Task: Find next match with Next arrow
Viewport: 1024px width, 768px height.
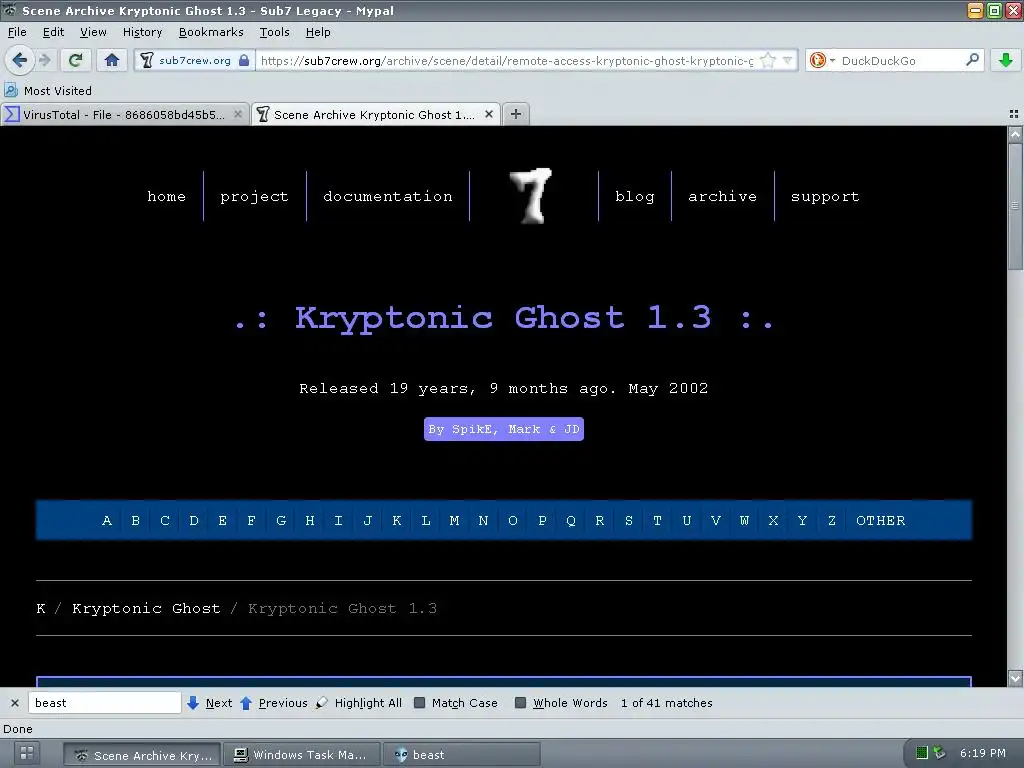Action: (x=209, y=703)
